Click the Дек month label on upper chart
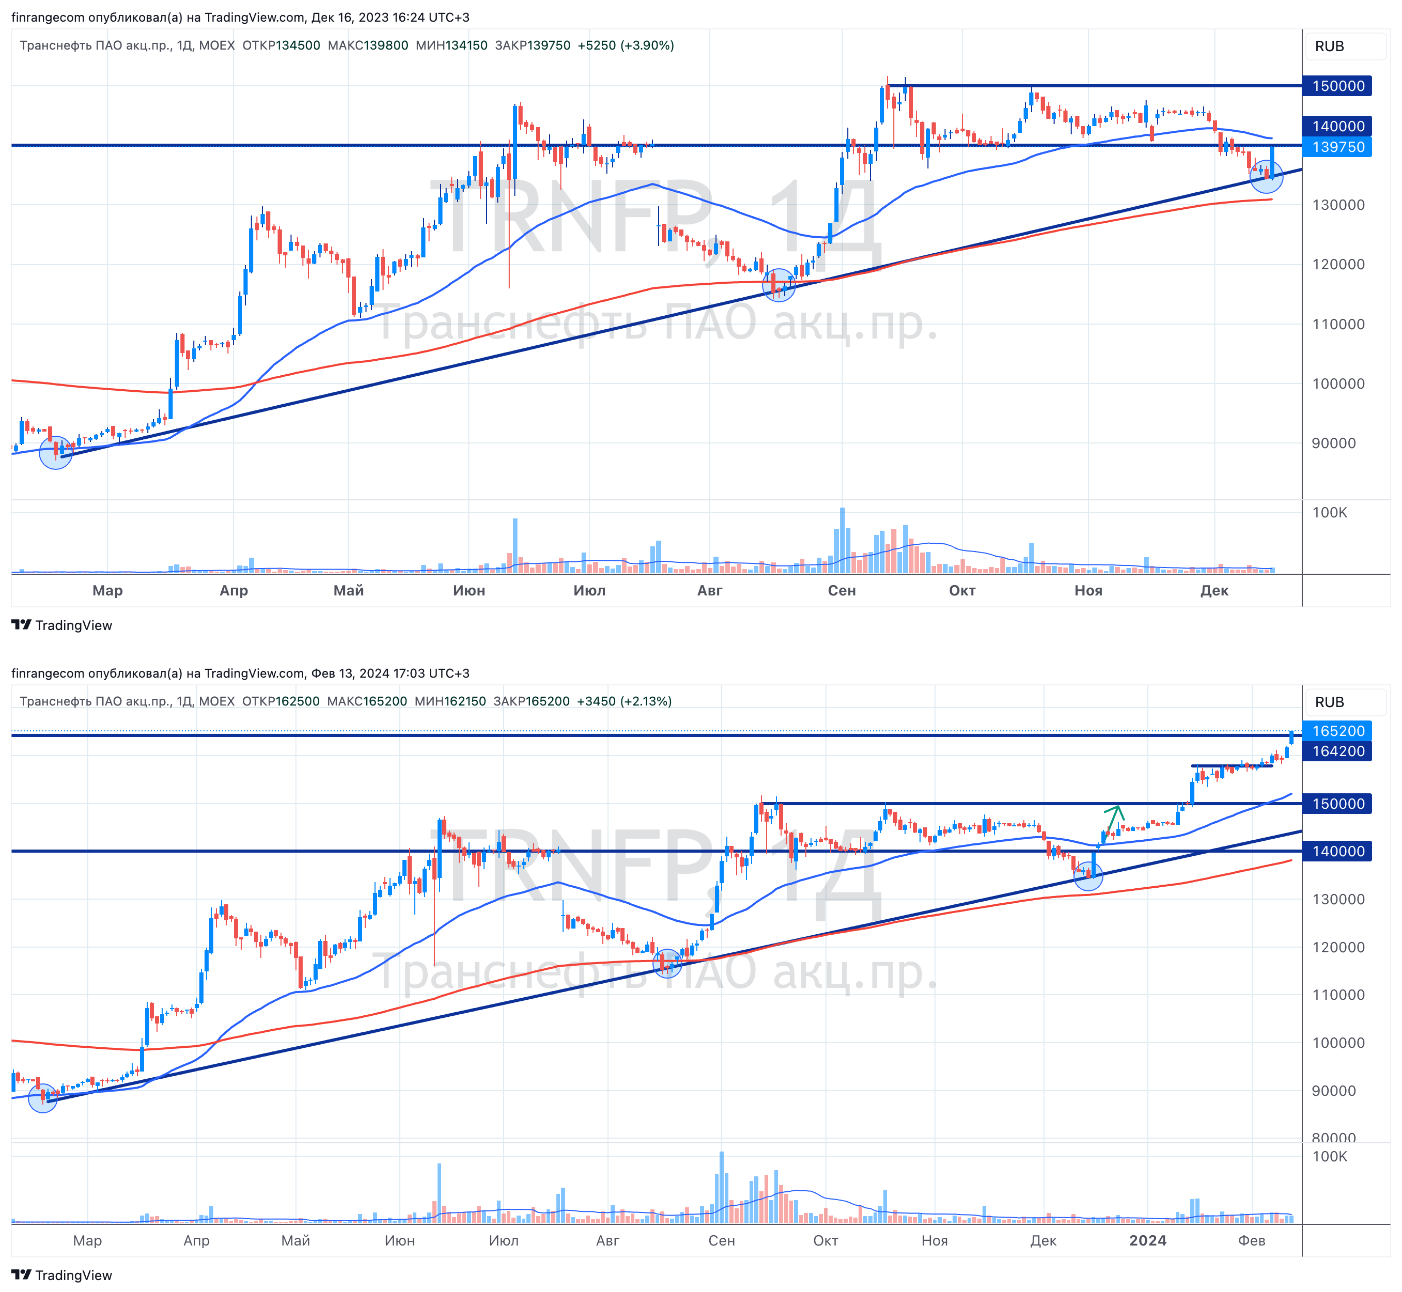1402x1292 pixels. [1214, 590]
